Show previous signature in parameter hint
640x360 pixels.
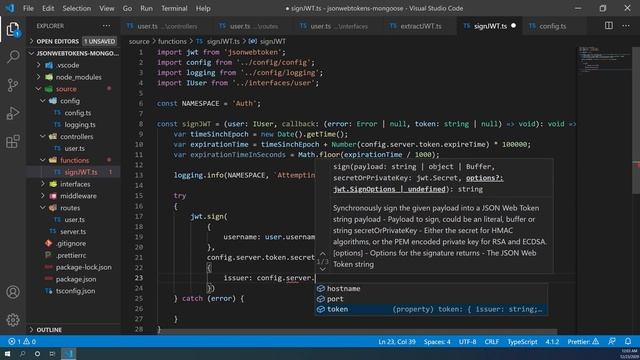click(x=322, y=254)
